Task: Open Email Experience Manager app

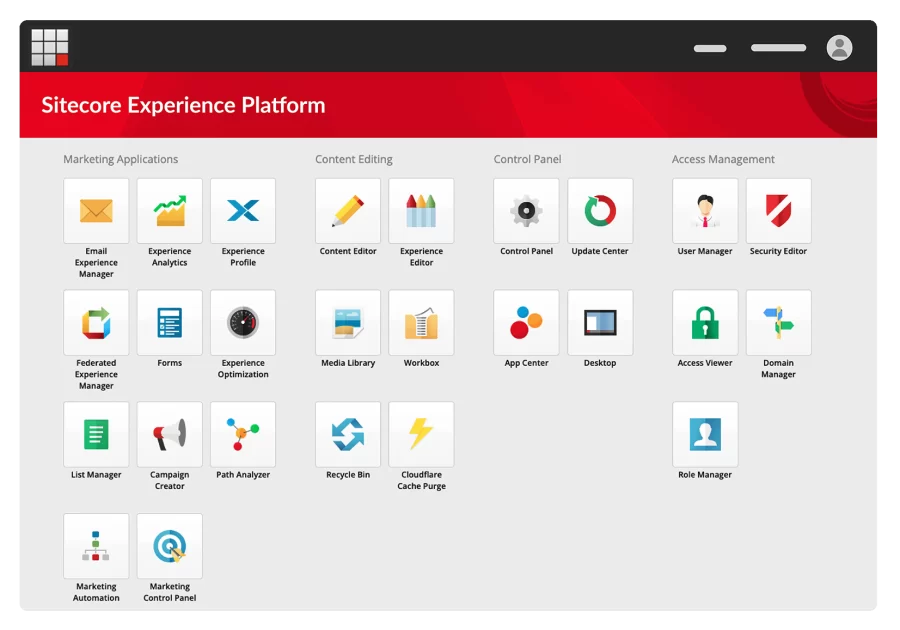Action: click(x=96, y=211)
